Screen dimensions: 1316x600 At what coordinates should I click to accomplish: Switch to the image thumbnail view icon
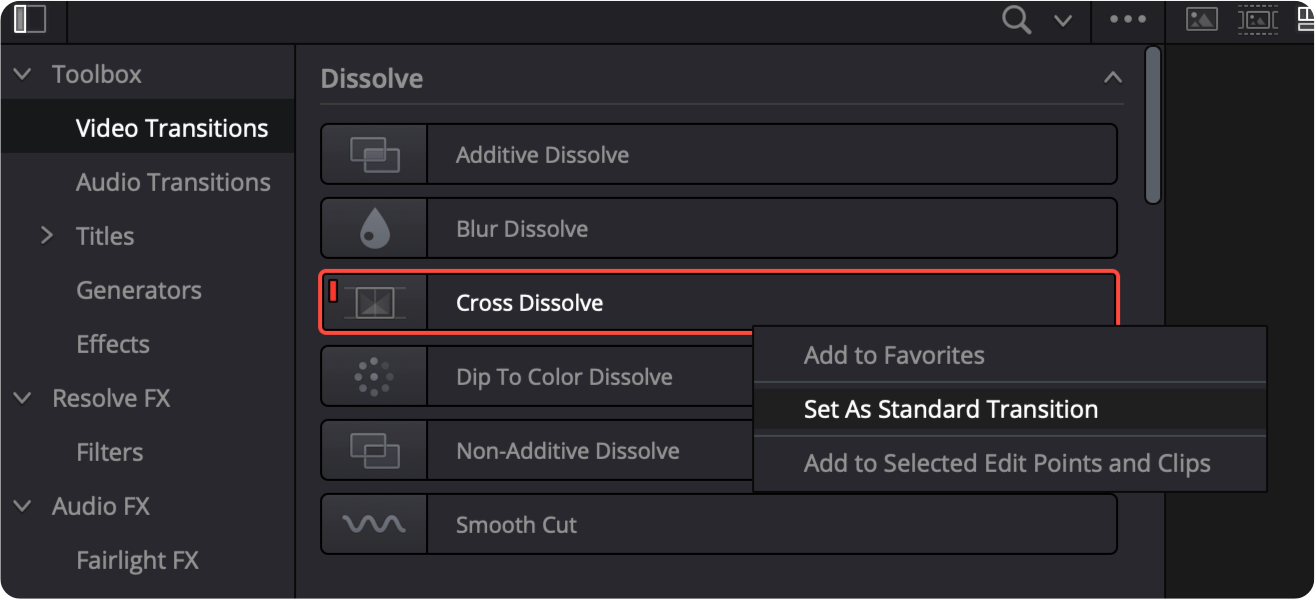[x=1201, y=19]
